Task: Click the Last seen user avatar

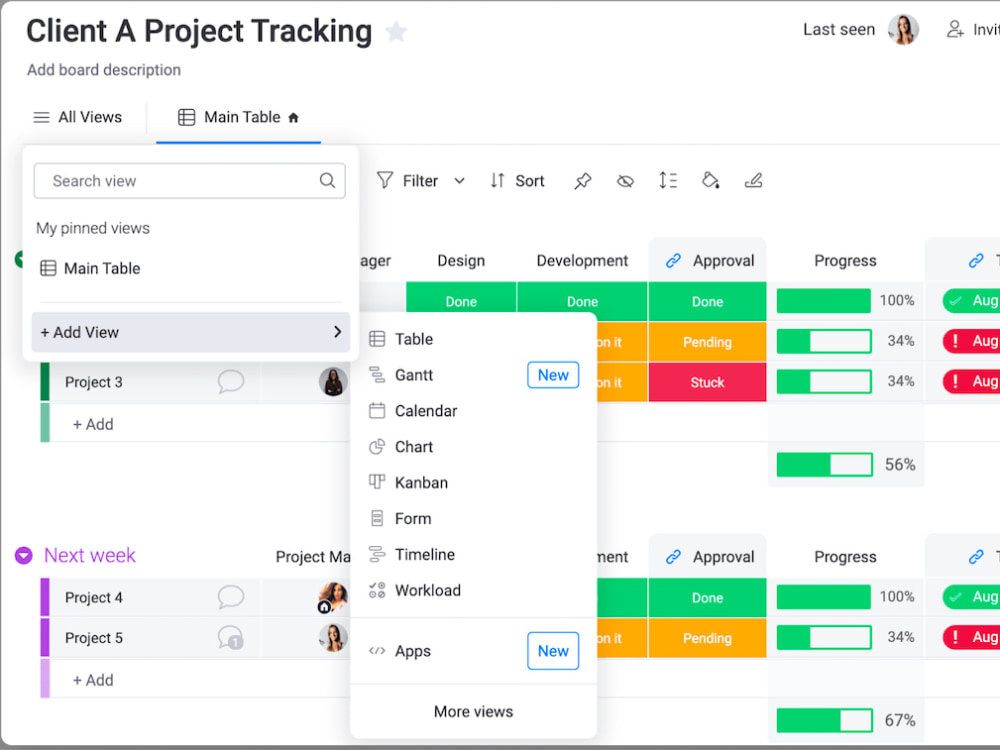Action: click(903, 29)
